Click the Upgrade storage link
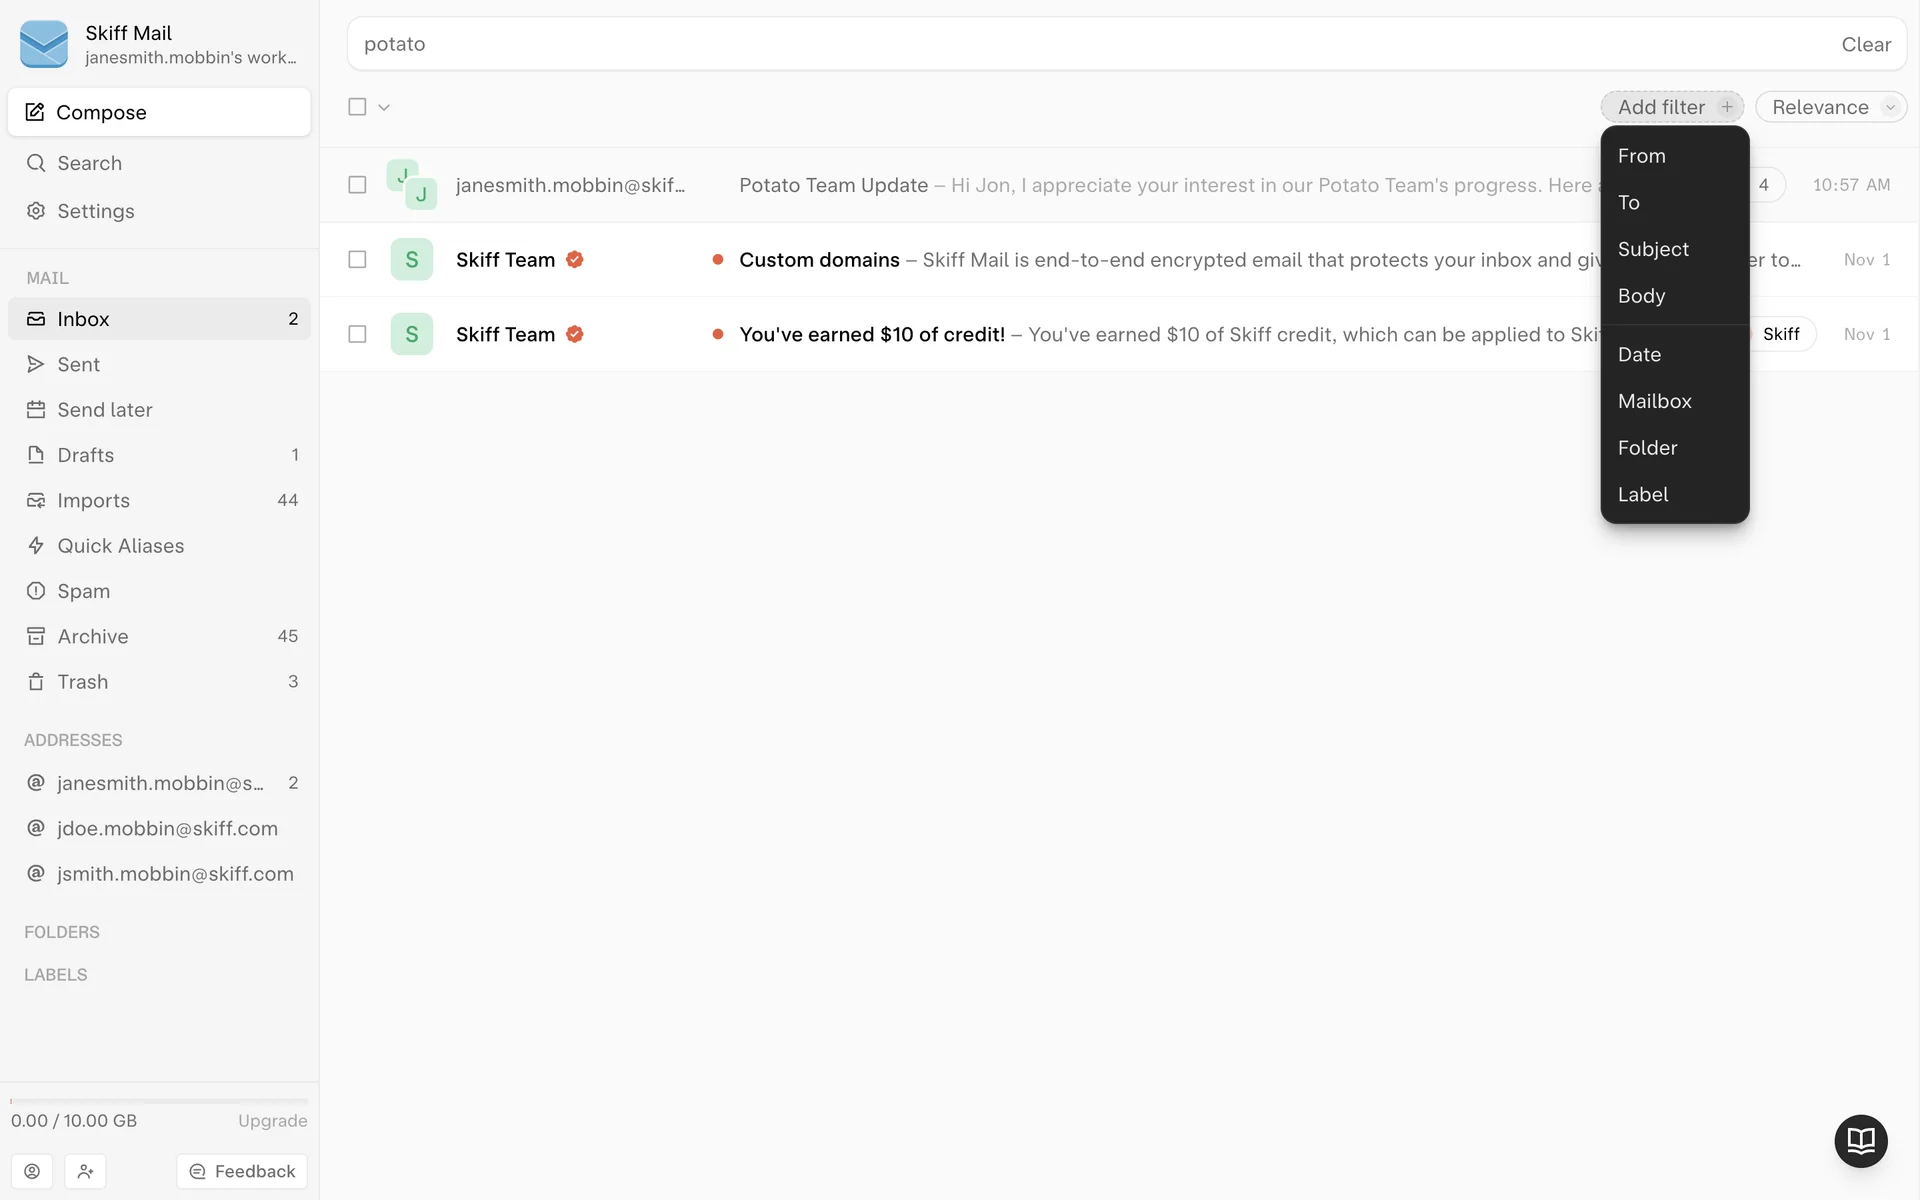 (x=272, y=1121)
